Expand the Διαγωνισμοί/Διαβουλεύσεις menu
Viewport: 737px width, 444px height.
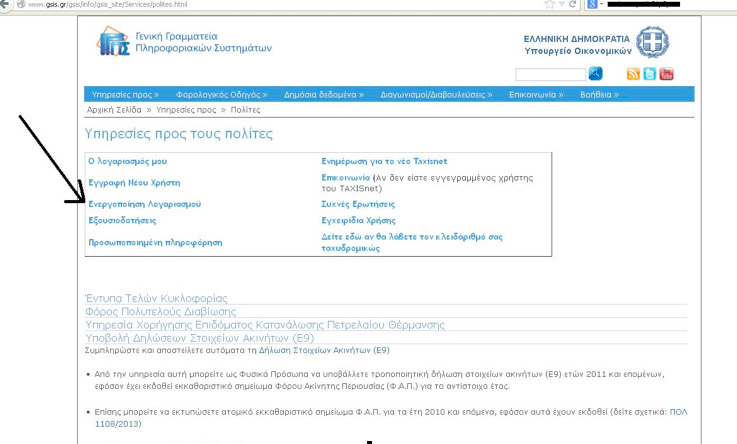click(436, 94)
